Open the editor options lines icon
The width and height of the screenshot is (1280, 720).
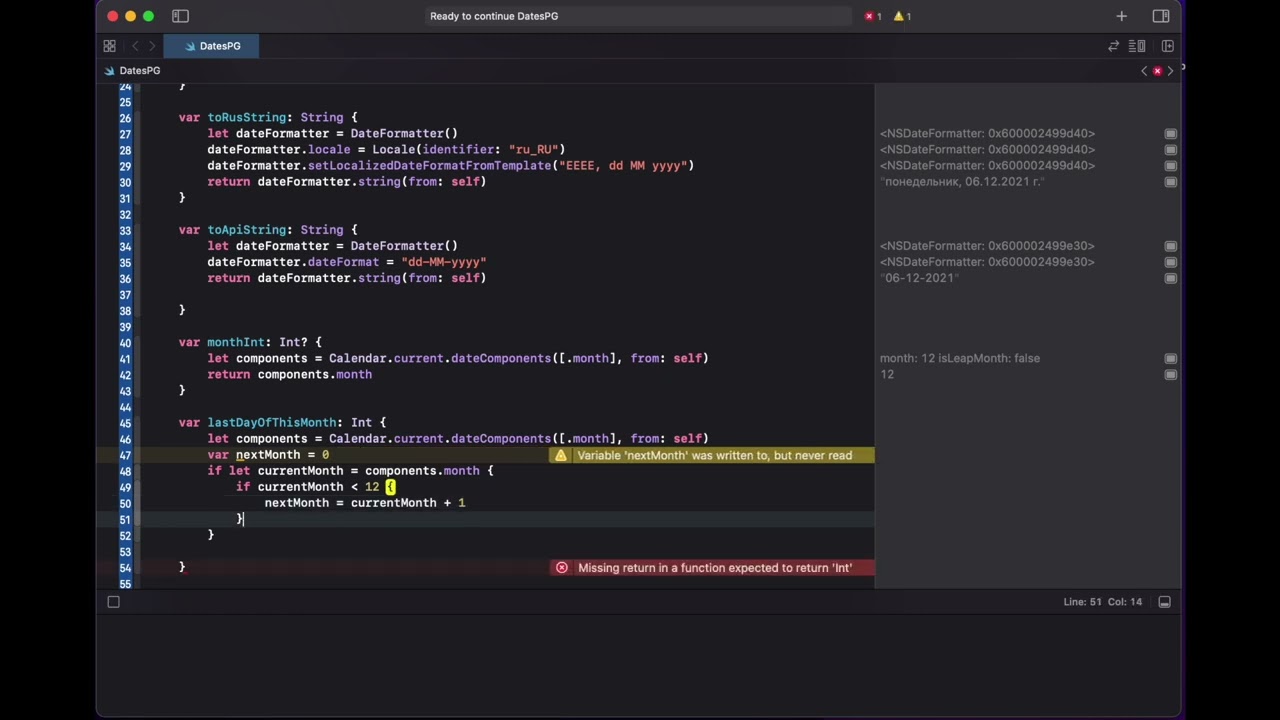click(x=1137, y=46)
